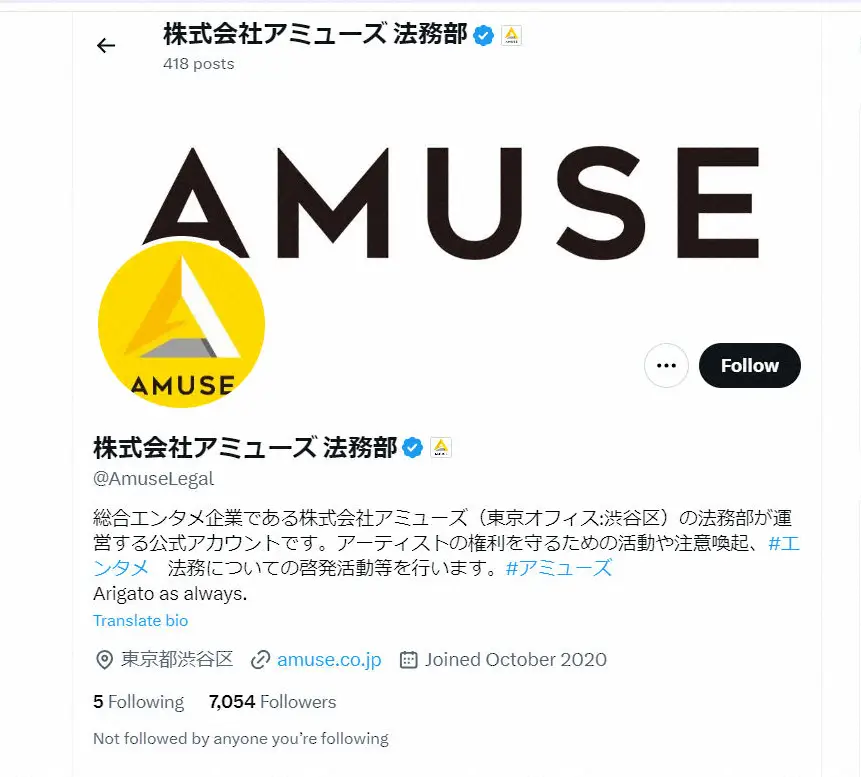Click the 418 posts count

pyautogui.click(x=198, y=64)
